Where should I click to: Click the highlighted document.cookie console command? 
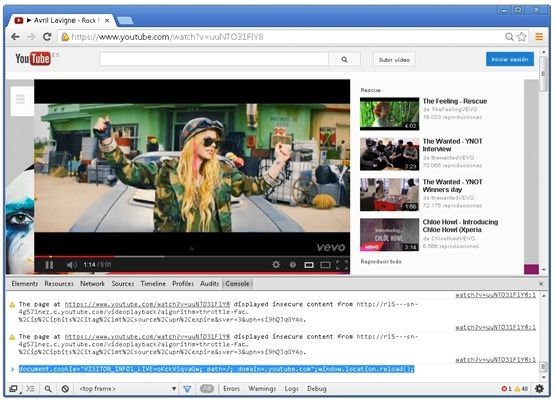216,369
